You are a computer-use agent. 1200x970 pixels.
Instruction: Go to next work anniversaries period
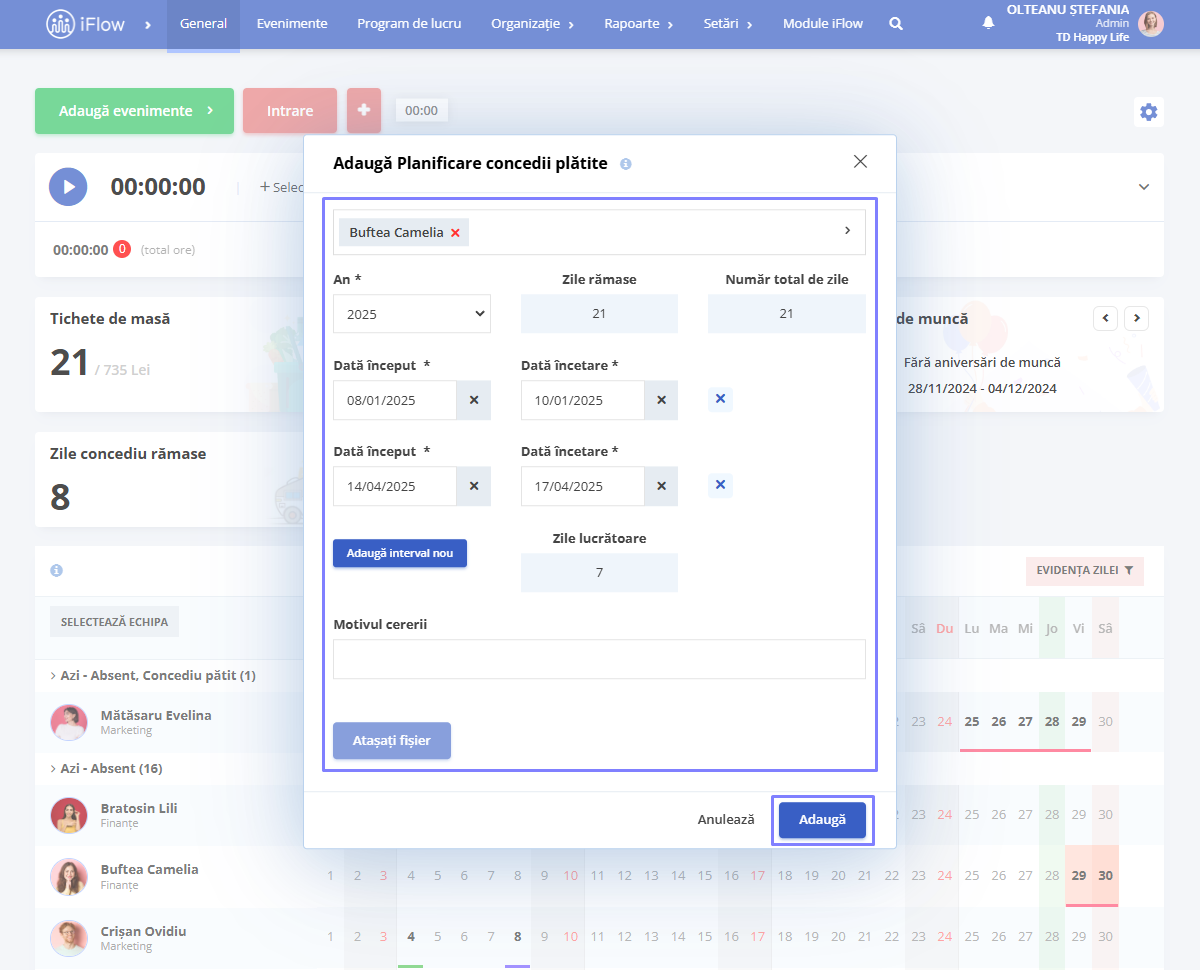1136,319
